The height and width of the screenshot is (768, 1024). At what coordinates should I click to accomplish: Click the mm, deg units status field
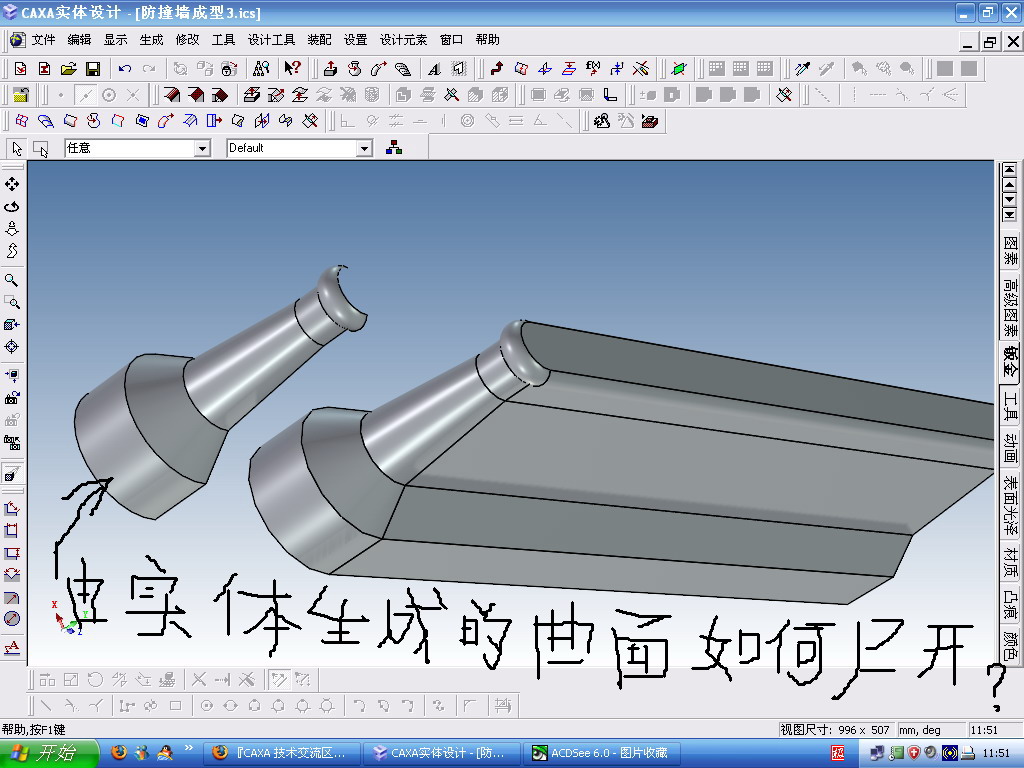(931, 729)
